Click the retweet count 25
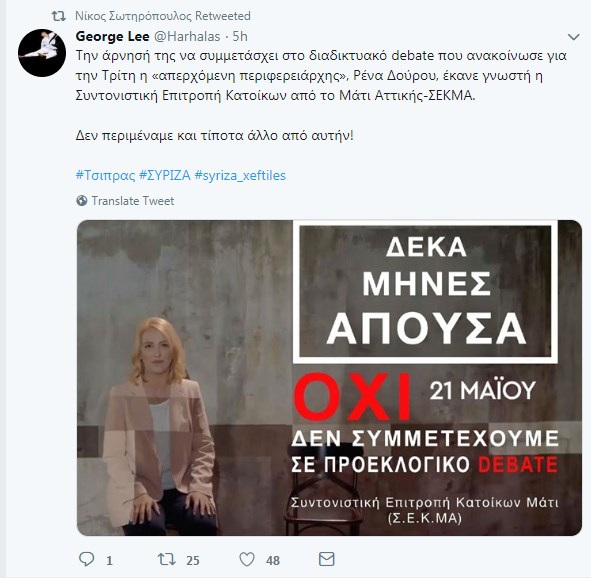 tap(193, 561)
